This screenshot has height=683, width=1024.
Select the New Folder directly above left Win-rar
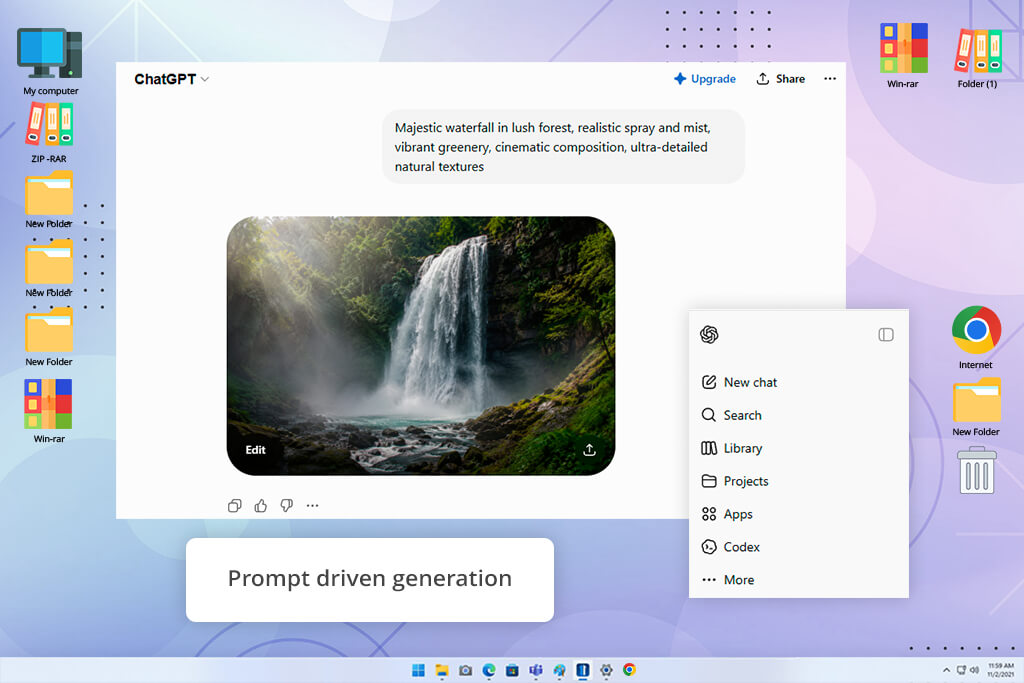point(49,338)
